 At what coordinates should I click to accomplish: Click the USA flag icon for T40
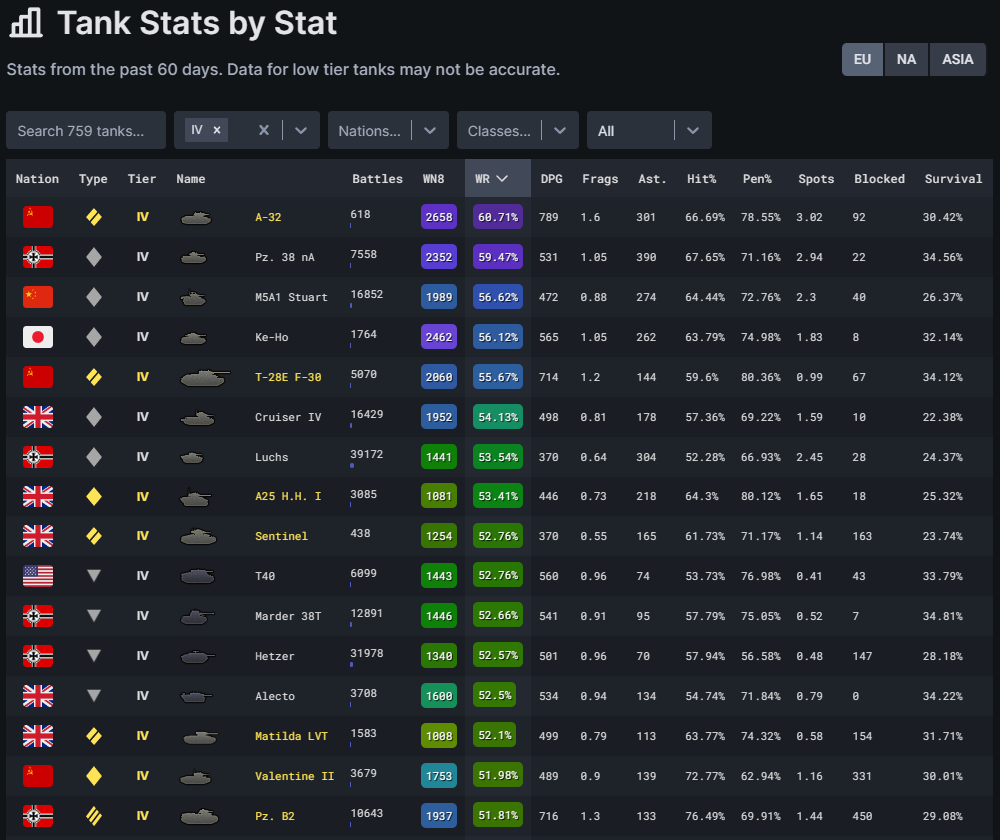(x=38, y=576)
